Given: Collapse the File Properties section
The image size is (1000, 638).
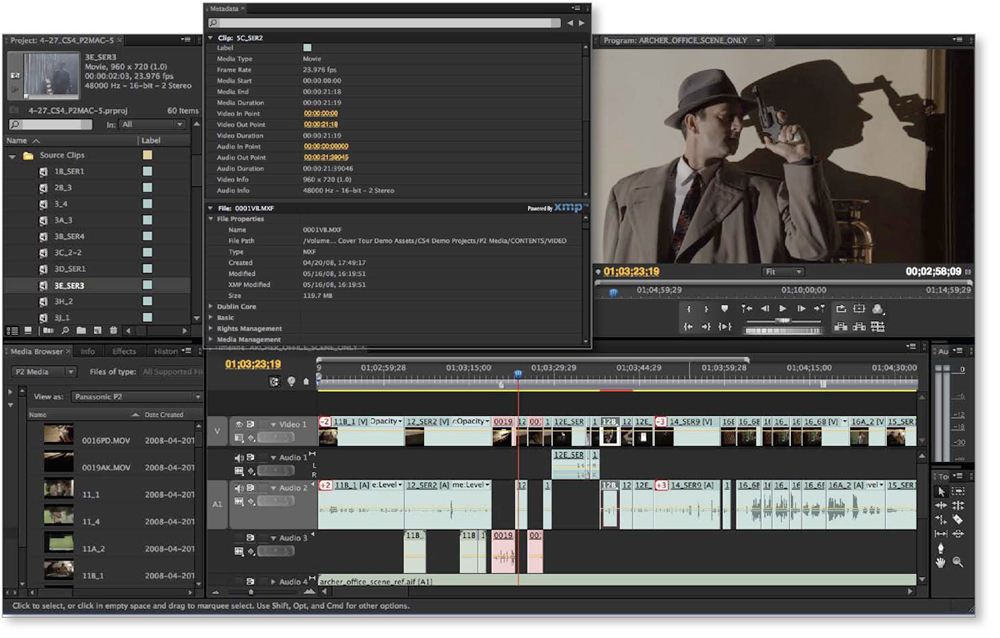Looking at the screenshot, I should pyautogui.click(x=211, y=219).
